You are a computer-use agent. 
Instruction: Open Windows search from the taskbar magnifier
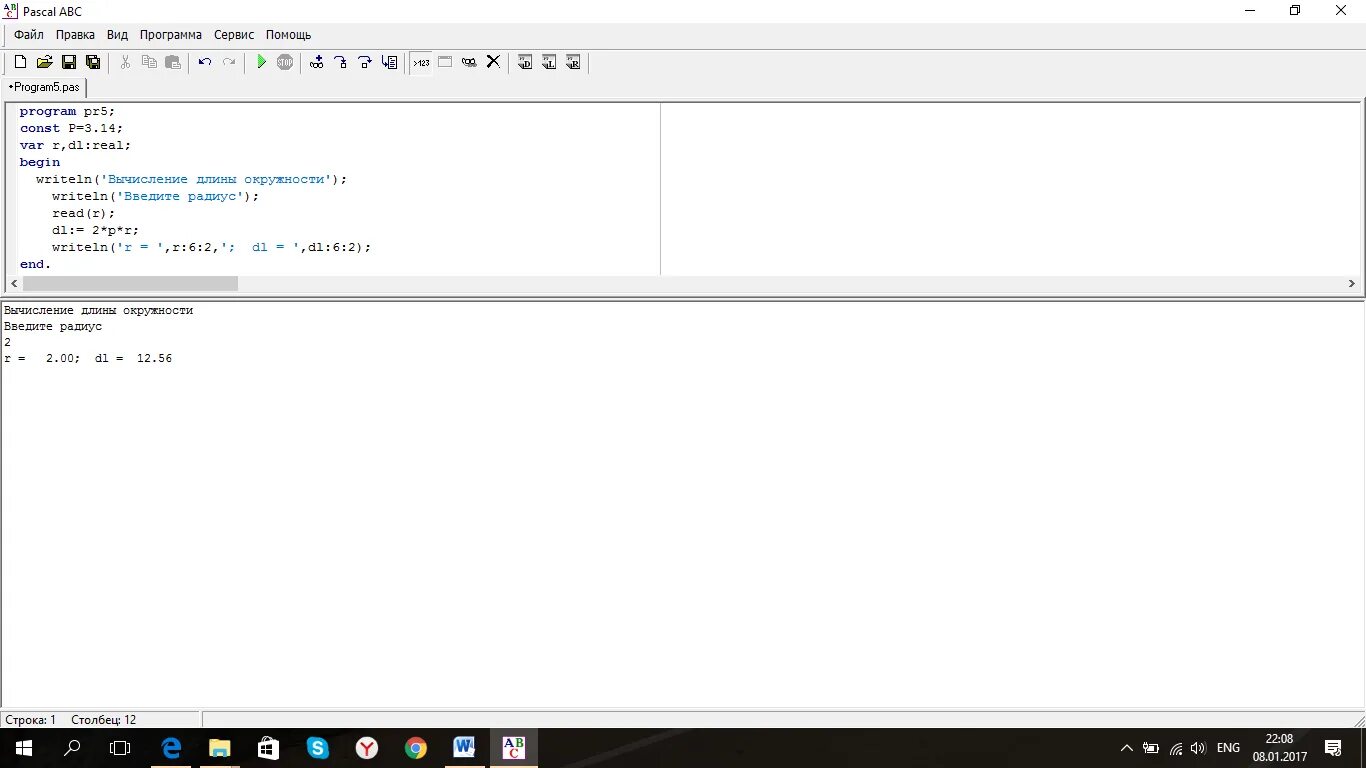click(x=72, y=748)
